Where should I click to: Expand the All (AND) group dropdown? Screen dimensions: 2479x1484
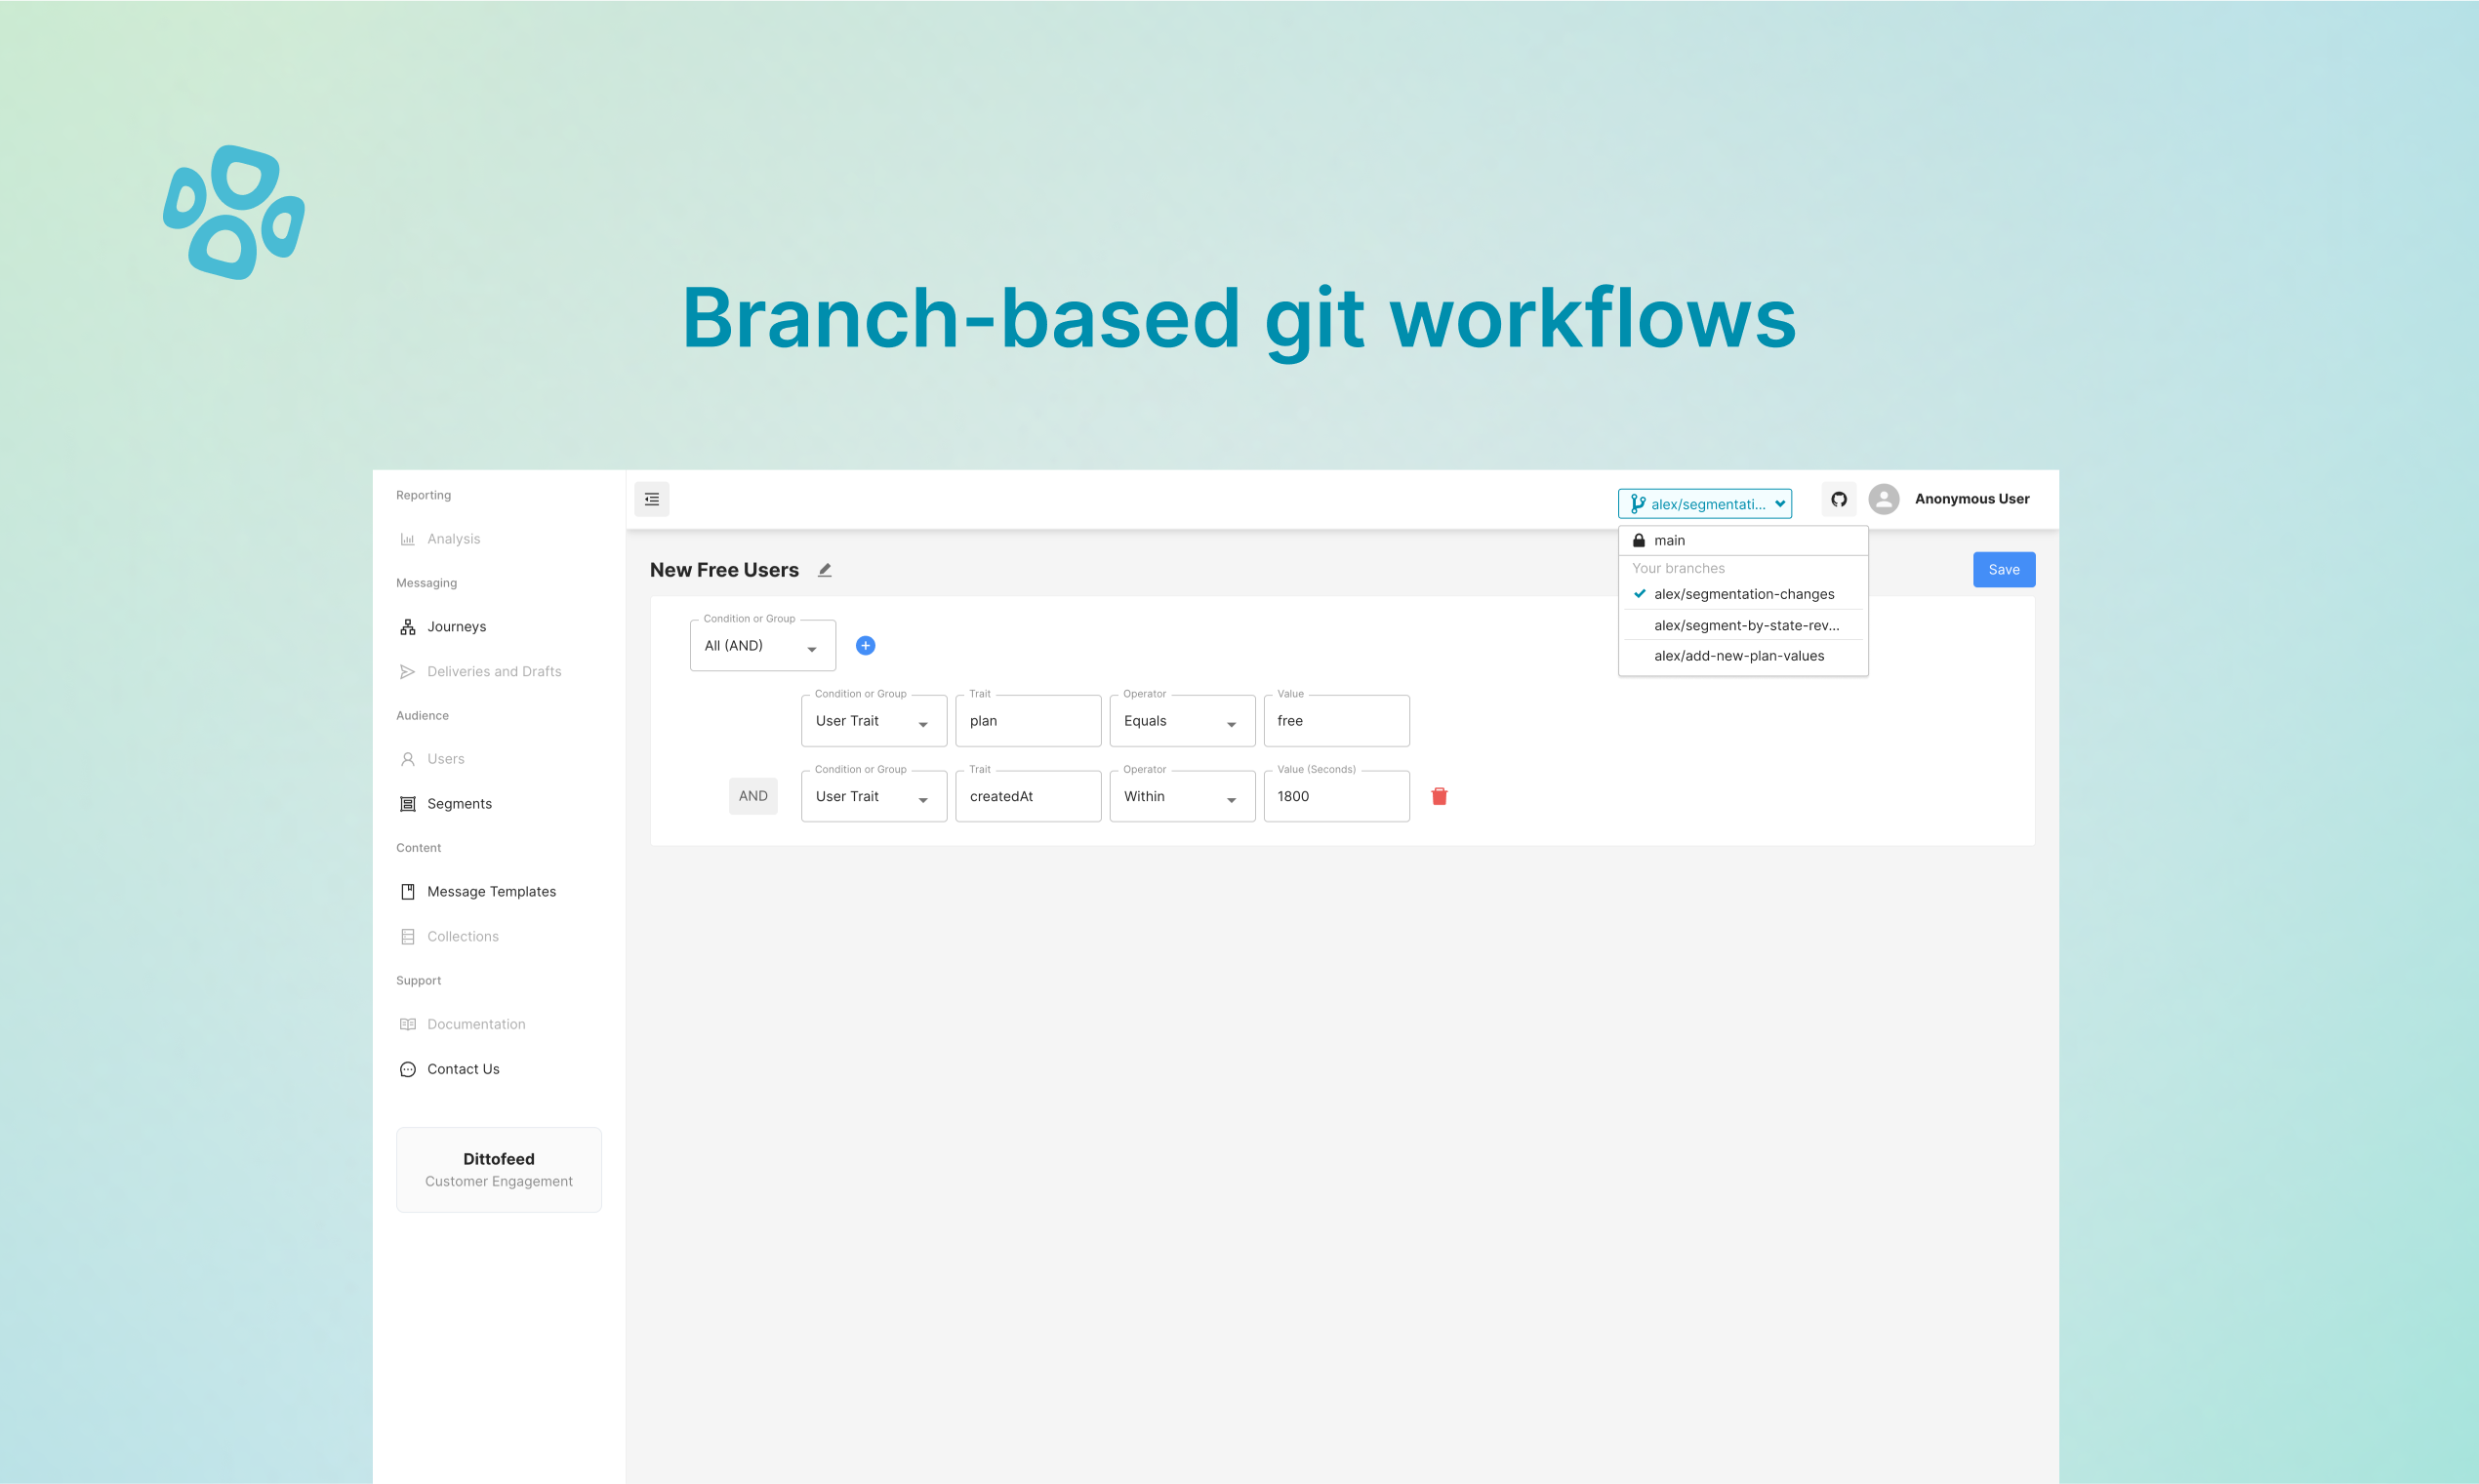pos(763,646)
